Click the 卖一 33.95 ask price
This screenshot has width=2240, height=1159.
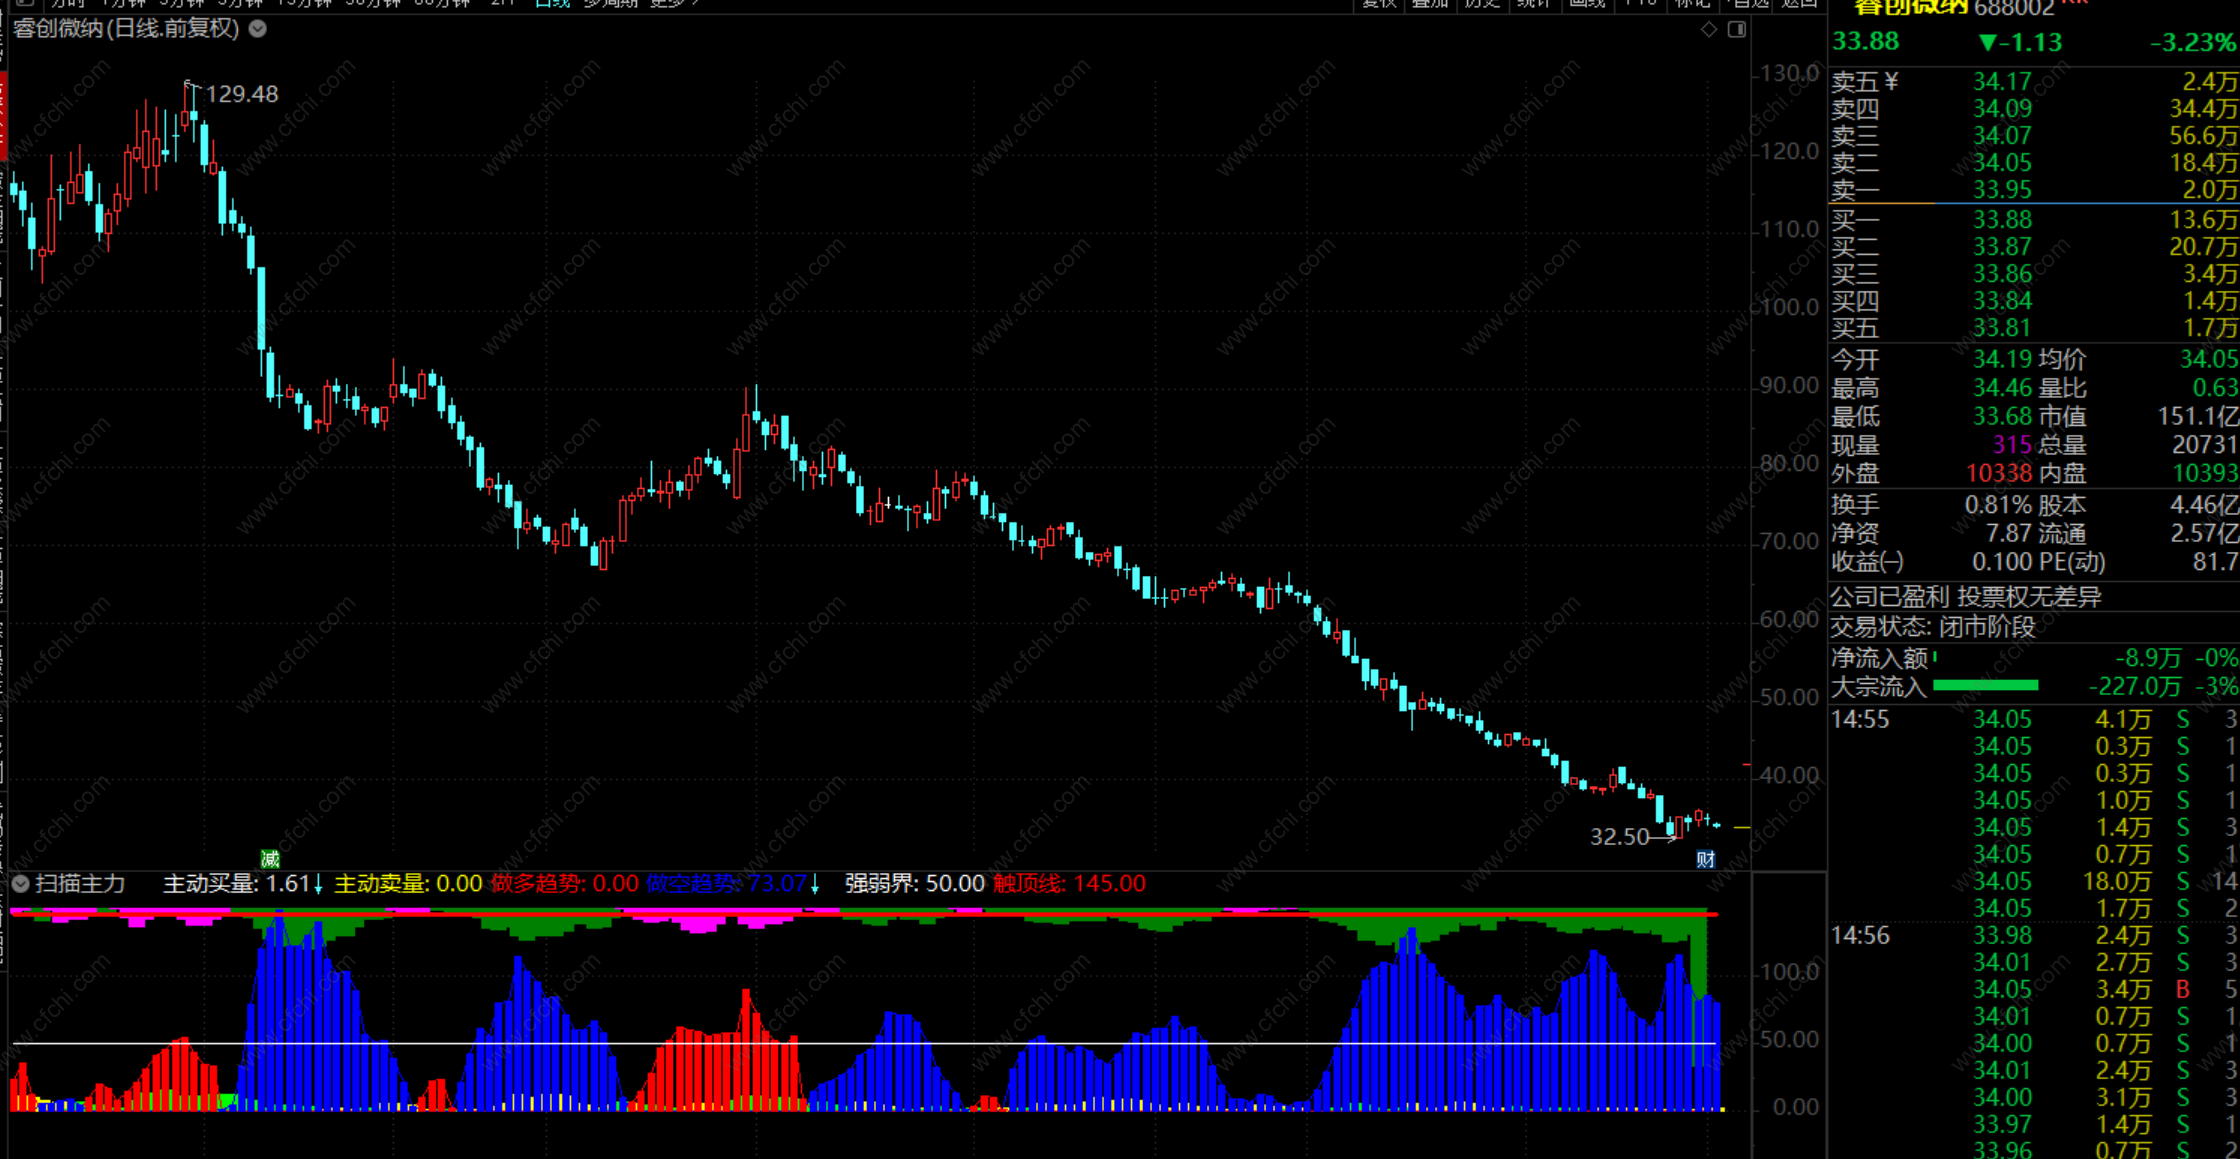(2001, 190)
